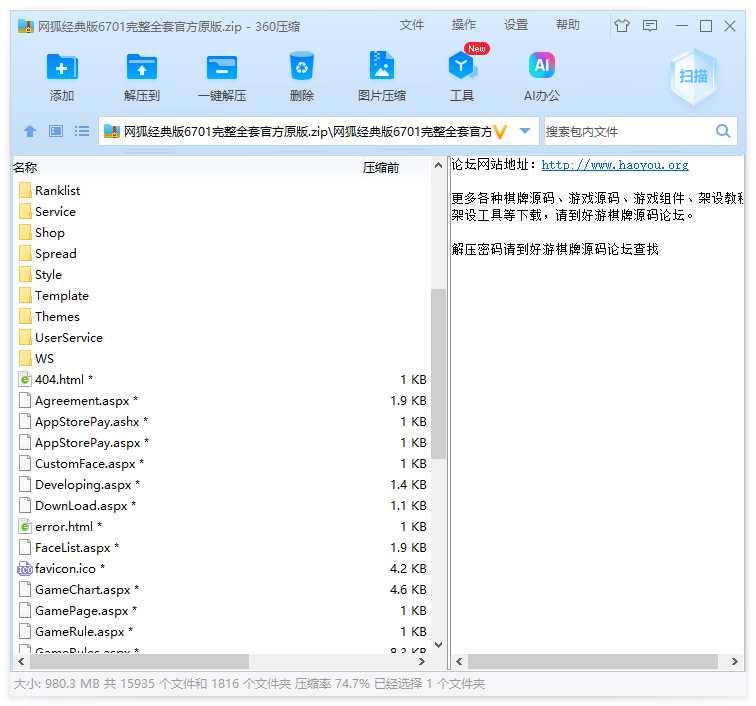Go up one folder level arrow

coord(30,131)
